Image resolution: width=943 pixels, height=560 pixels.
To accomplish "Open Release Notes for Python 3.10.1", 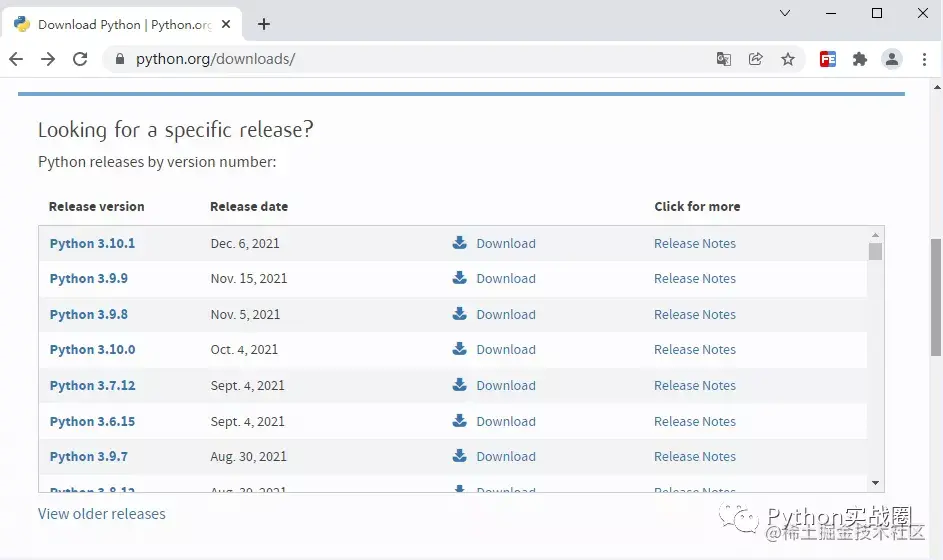I will click(x=695, y=244).
